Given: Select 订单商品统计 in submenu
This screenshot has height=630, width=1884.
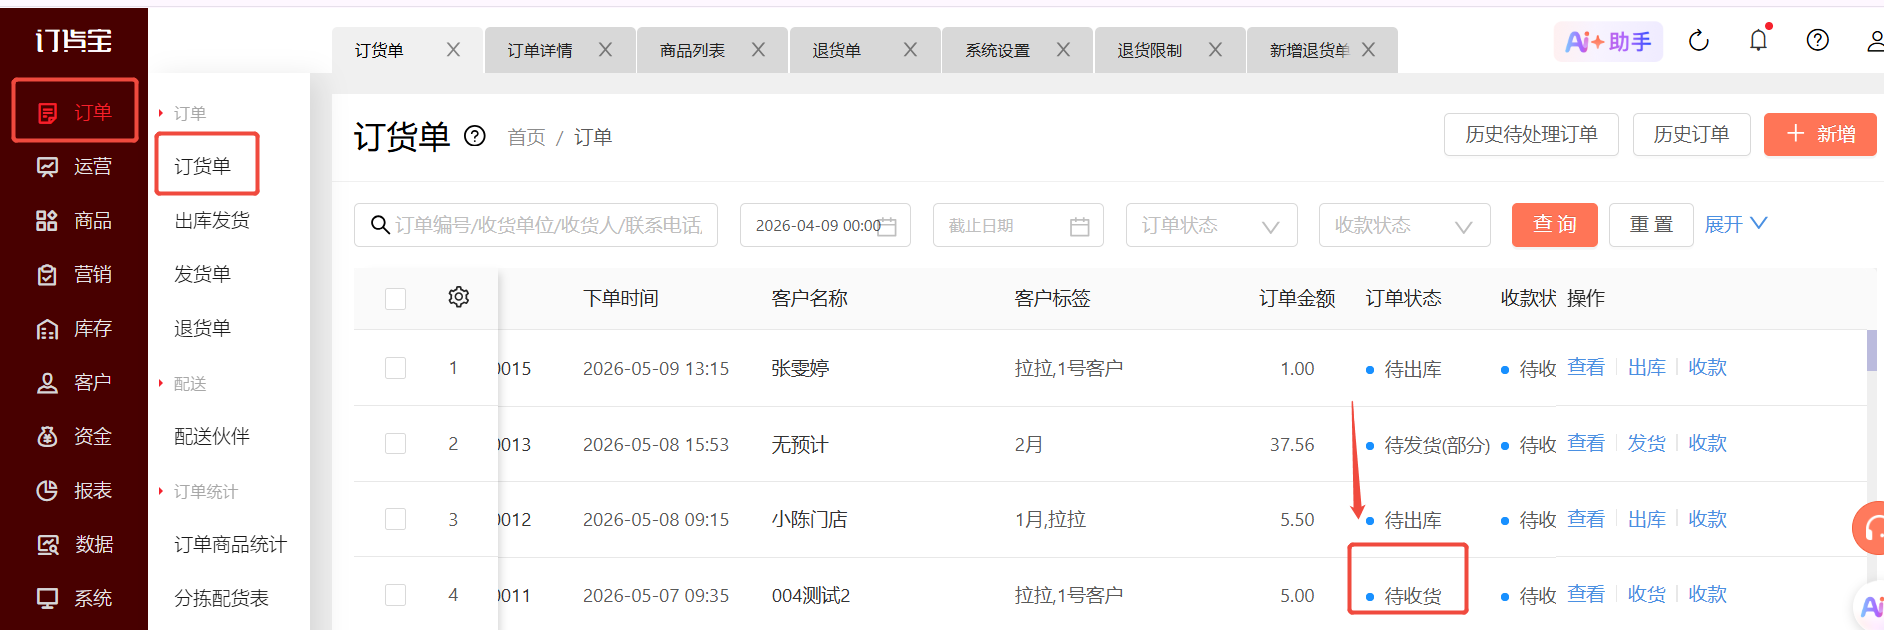Looking at the screenshot, I should tap(231, 544).
